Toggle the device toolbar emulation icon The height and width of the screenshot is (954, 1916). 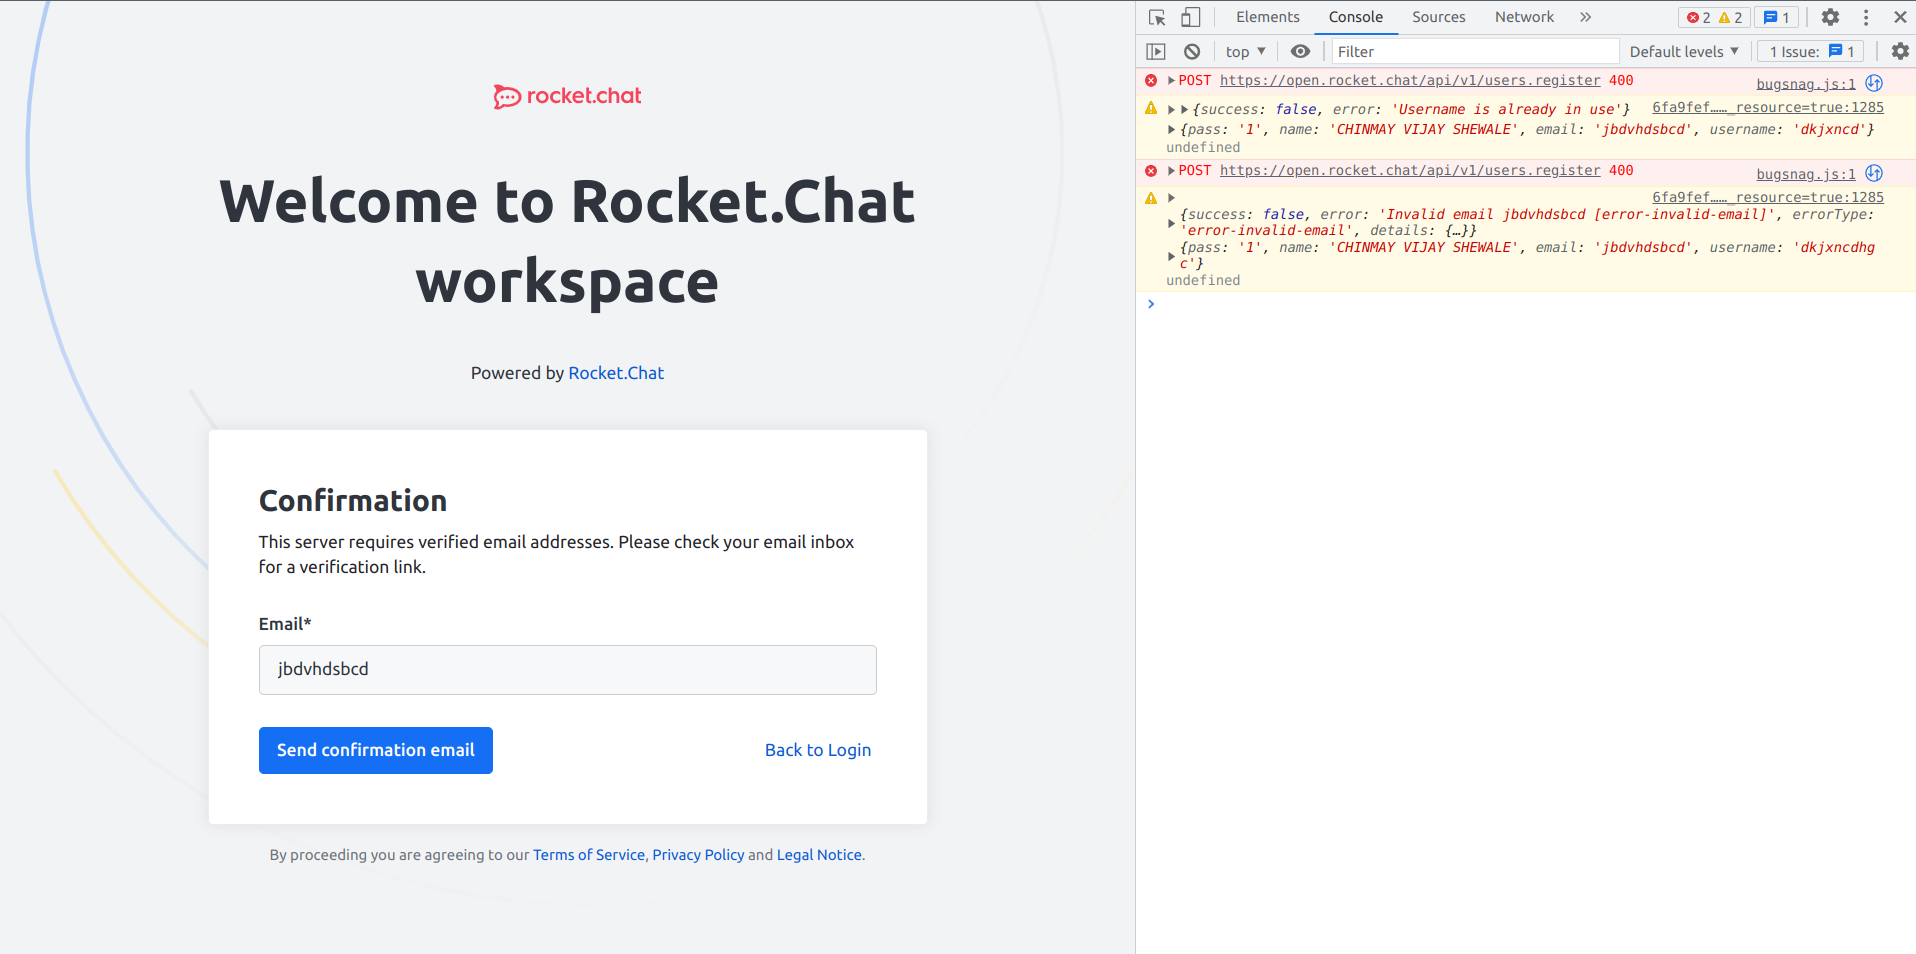tap(1190, 17)
